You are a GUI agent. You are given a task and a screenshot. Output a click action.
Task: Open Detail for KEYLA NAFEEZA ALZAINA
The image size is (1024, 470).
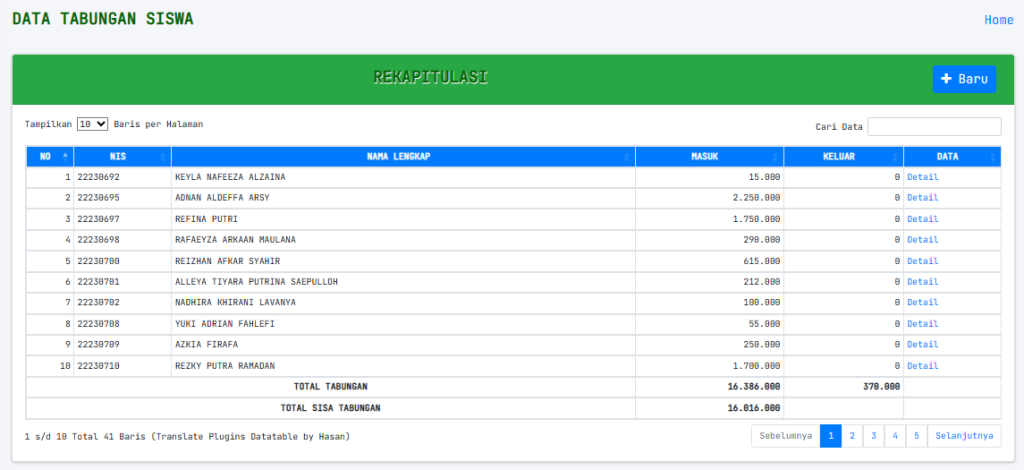pyautogui.click(x=922, y=177)
